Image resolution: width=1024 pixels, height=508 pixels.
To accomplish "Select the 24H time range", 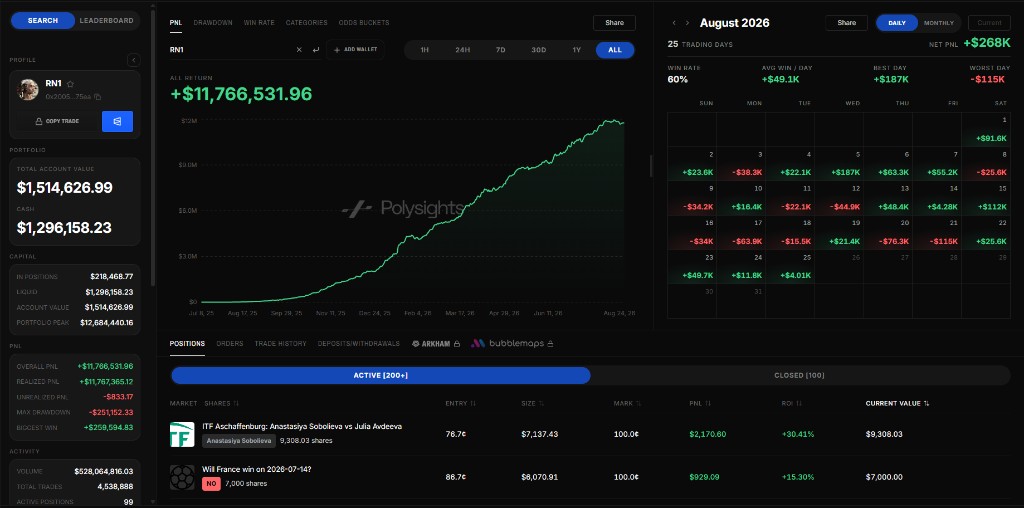I will 463,50.
